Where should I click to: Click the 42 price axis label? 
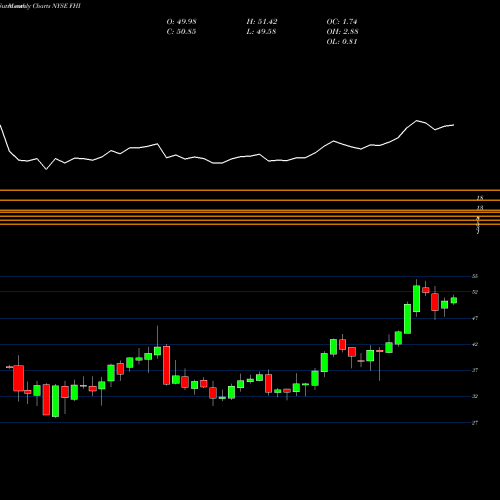475,344
